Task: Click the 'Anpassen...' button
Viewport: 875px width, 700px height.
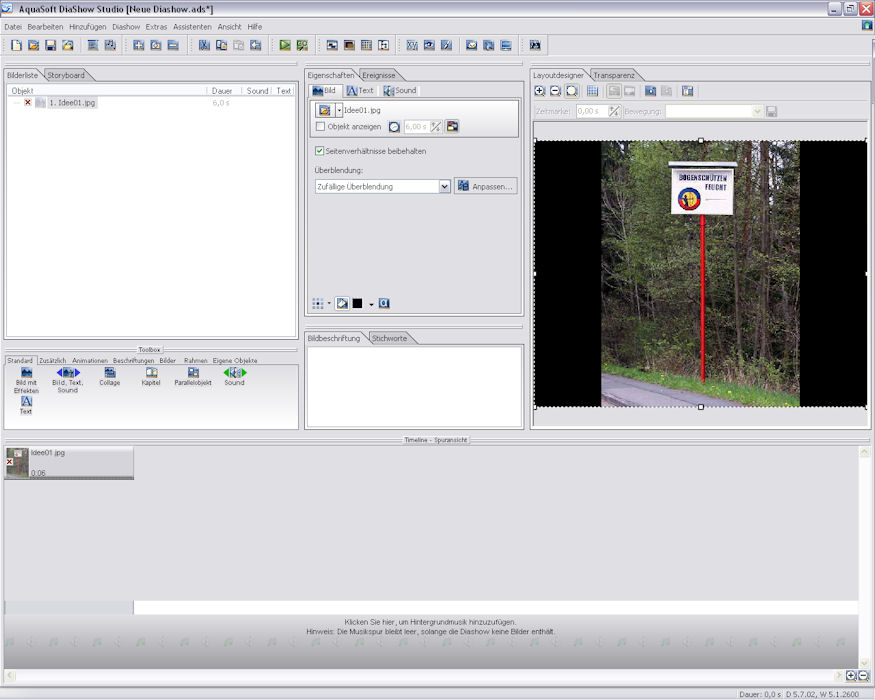Action: coord(485,186)
